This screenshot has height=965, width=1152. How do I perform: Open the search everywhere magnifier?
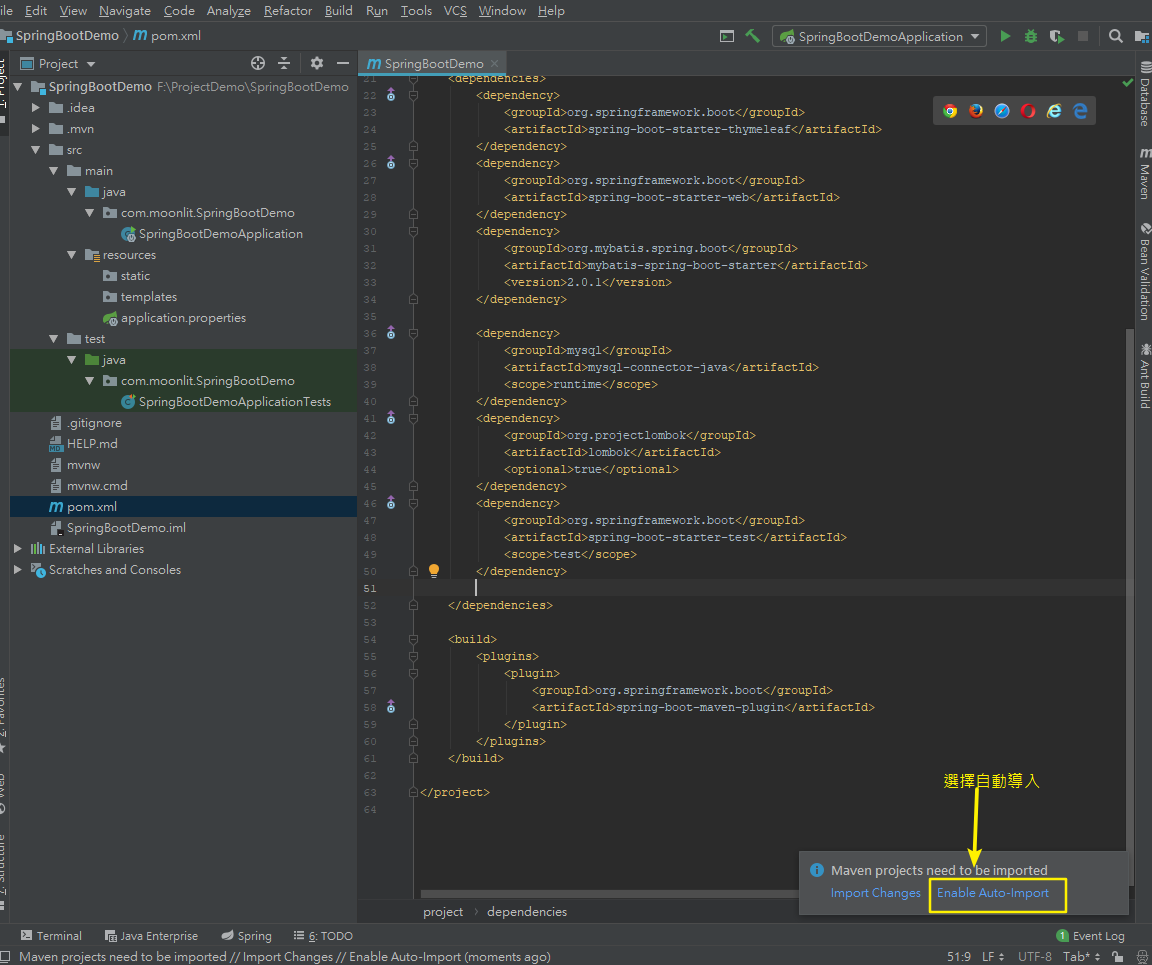[1115, 36]
